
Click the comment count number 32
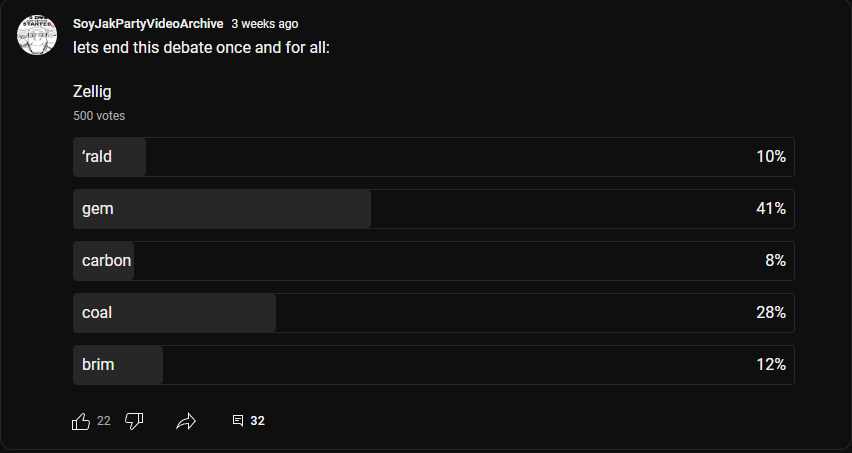(258, 421)
